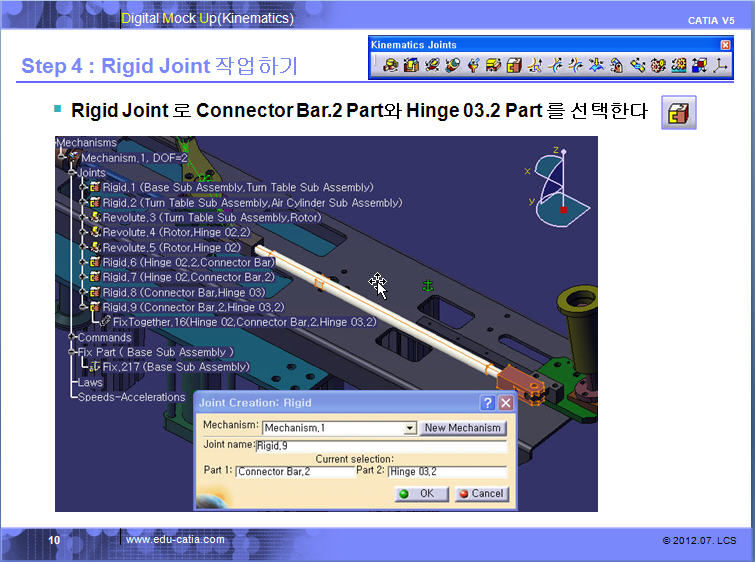Screen dimensions: 755x562
Task: Select Fix.217 (Base Sub Assembly) in the tree
Action: pyautogui.click(x=176, y=367)
